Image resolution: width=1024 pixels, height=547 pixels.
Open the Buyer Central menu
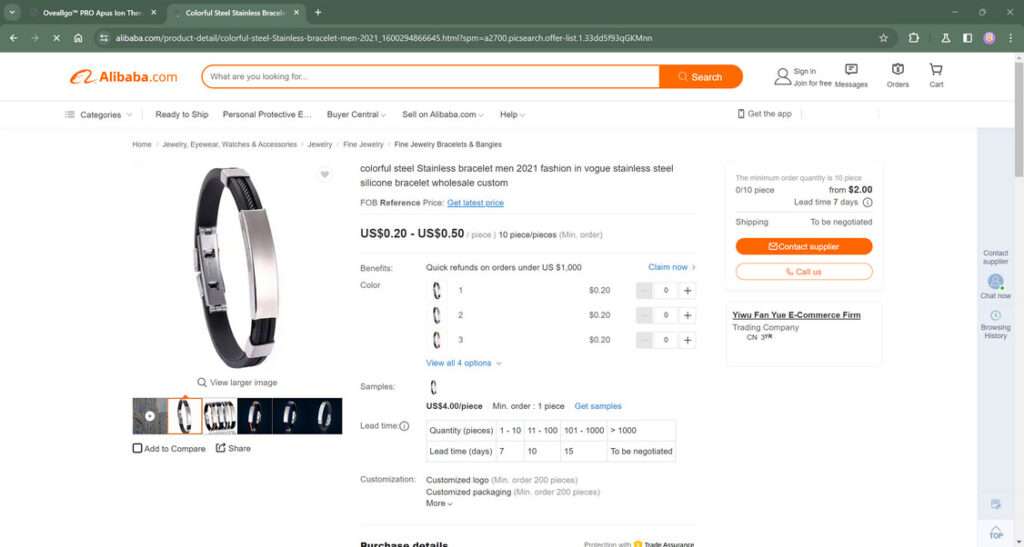(356, 114)
